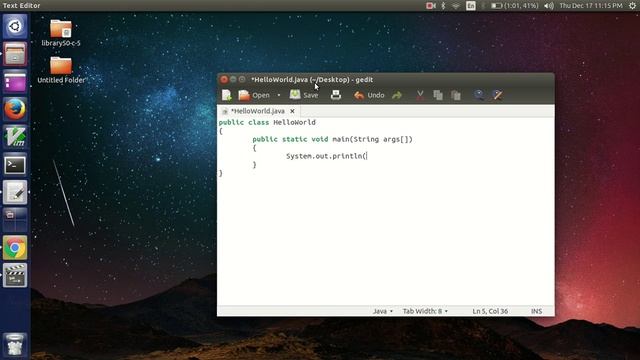The width and height of the screenshot is (640, 360).
Task: Switch to gedit Text Editor launcher icon
Action: [15, 192]
